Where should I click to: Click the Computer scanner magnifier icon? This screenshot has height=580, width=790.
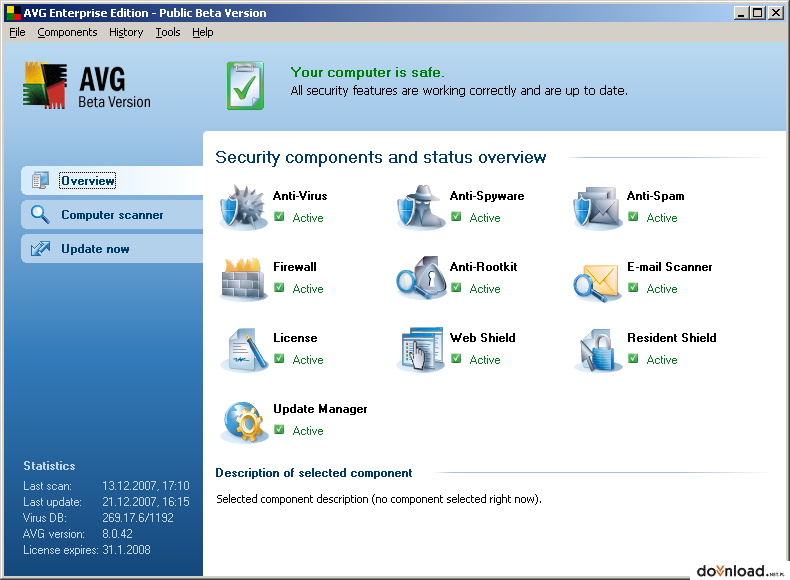click(x=40, y=214)
